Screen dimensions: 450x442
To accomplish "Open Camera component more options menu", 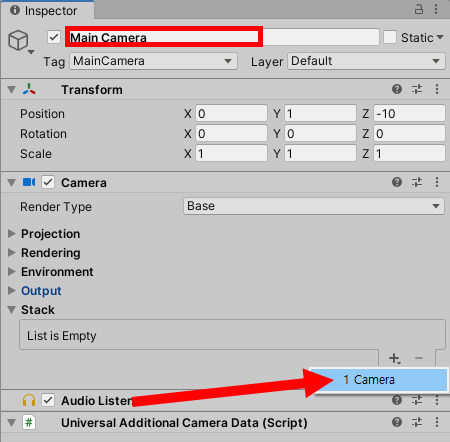I will [437, 182].
